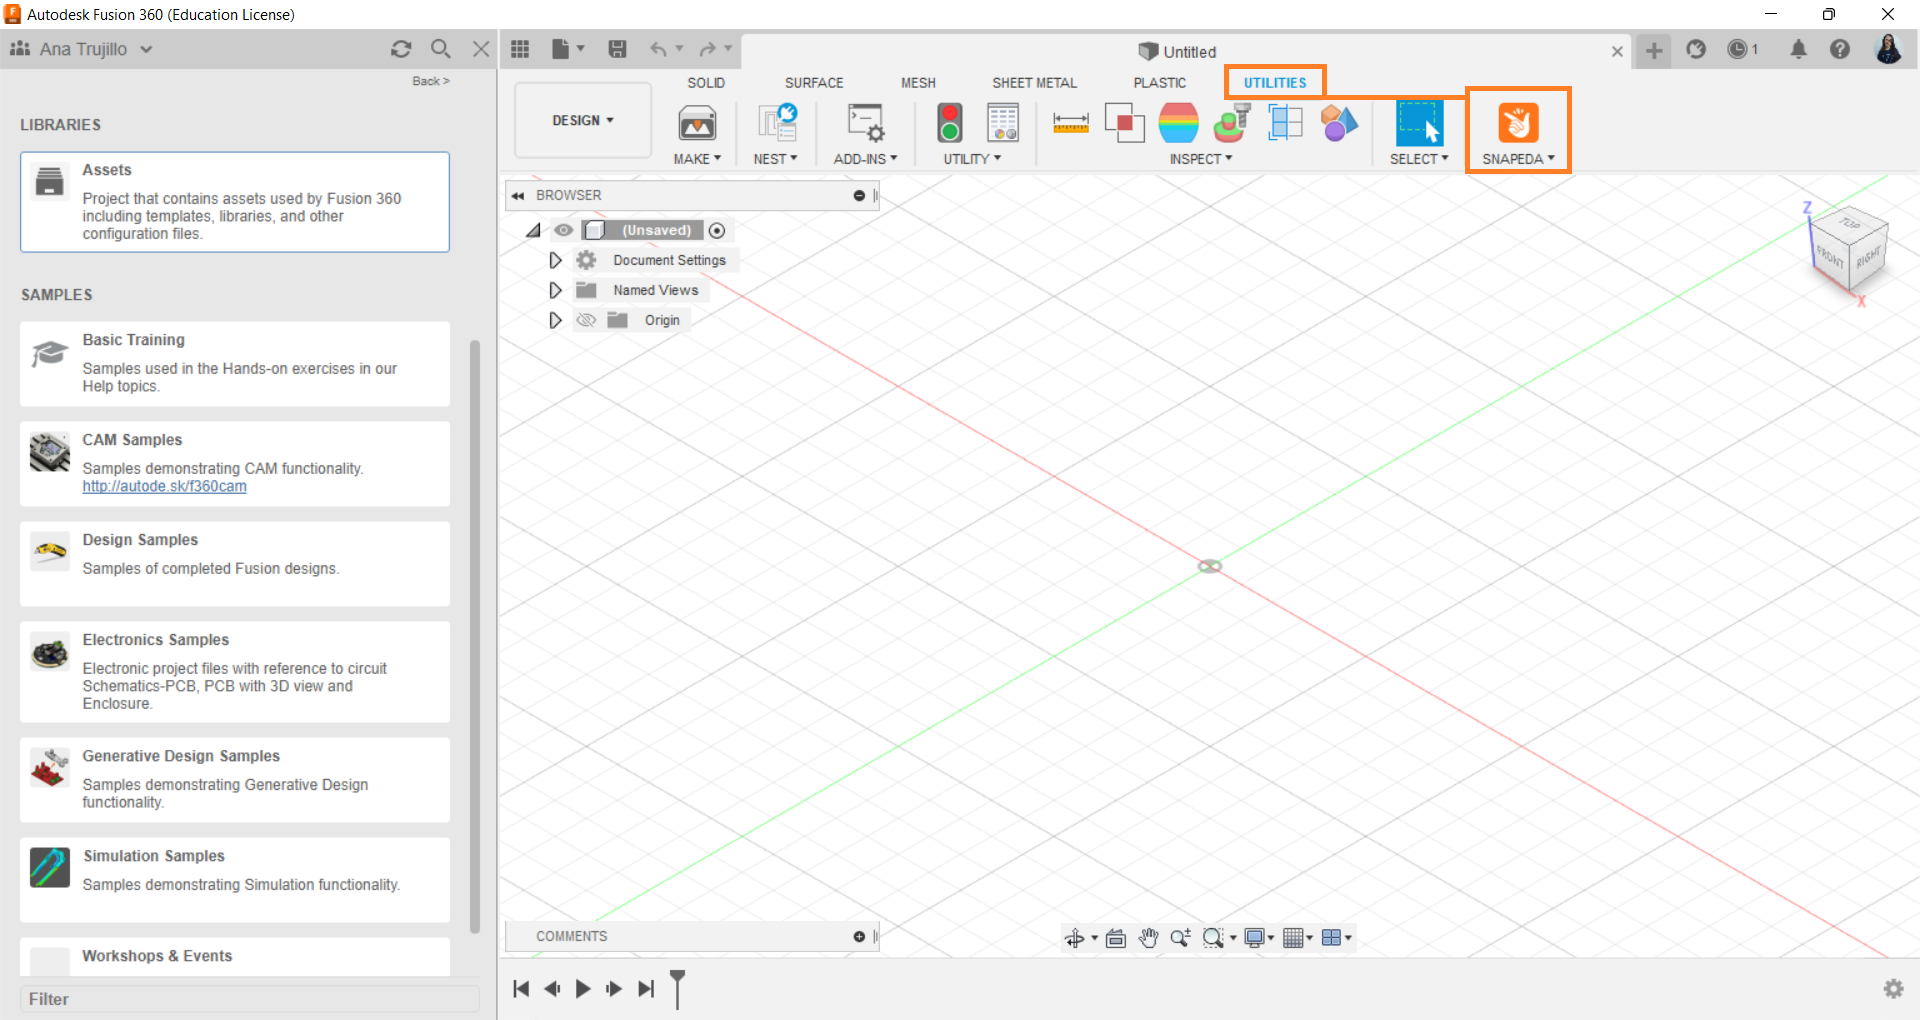Image resolution: width=1920 pixels, height=1020 pixels.
Task: Expand the Named Views node
Action: coord(555,290)
